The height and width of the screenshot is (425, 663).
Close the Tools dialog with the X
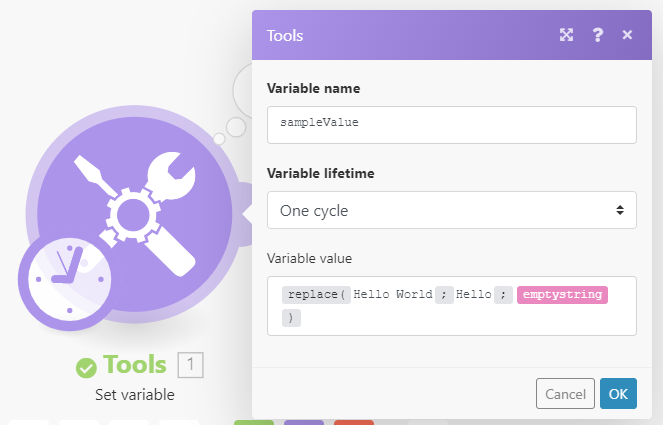[x=627, y=35]
